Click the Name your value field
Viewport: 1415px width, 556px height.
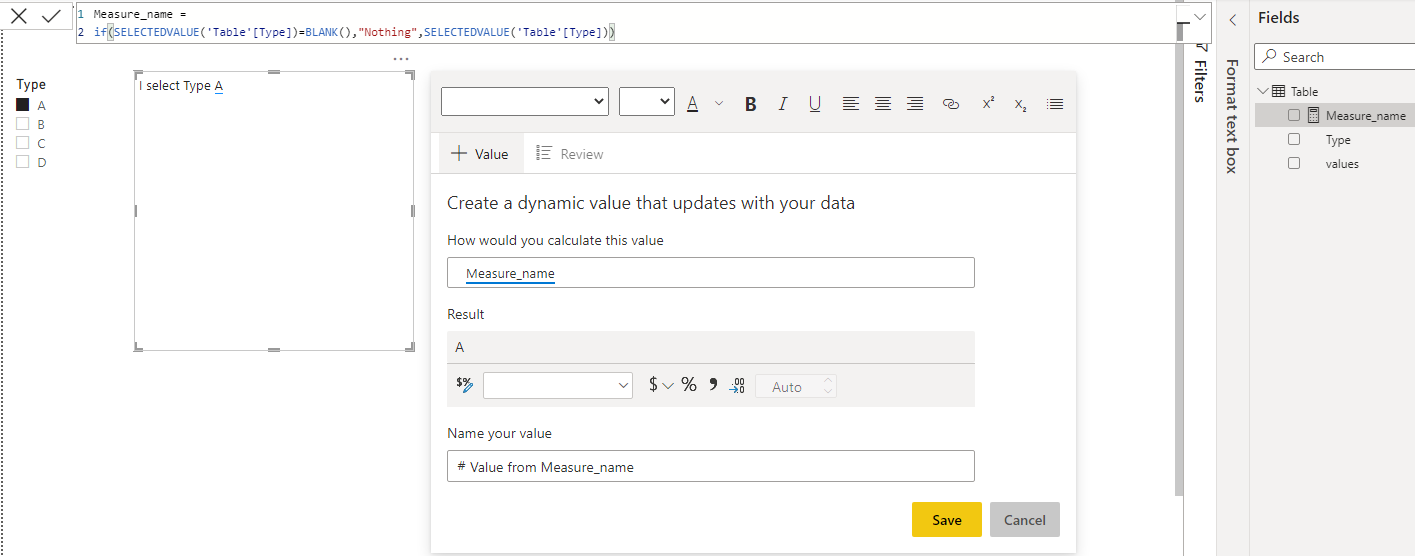711,466
